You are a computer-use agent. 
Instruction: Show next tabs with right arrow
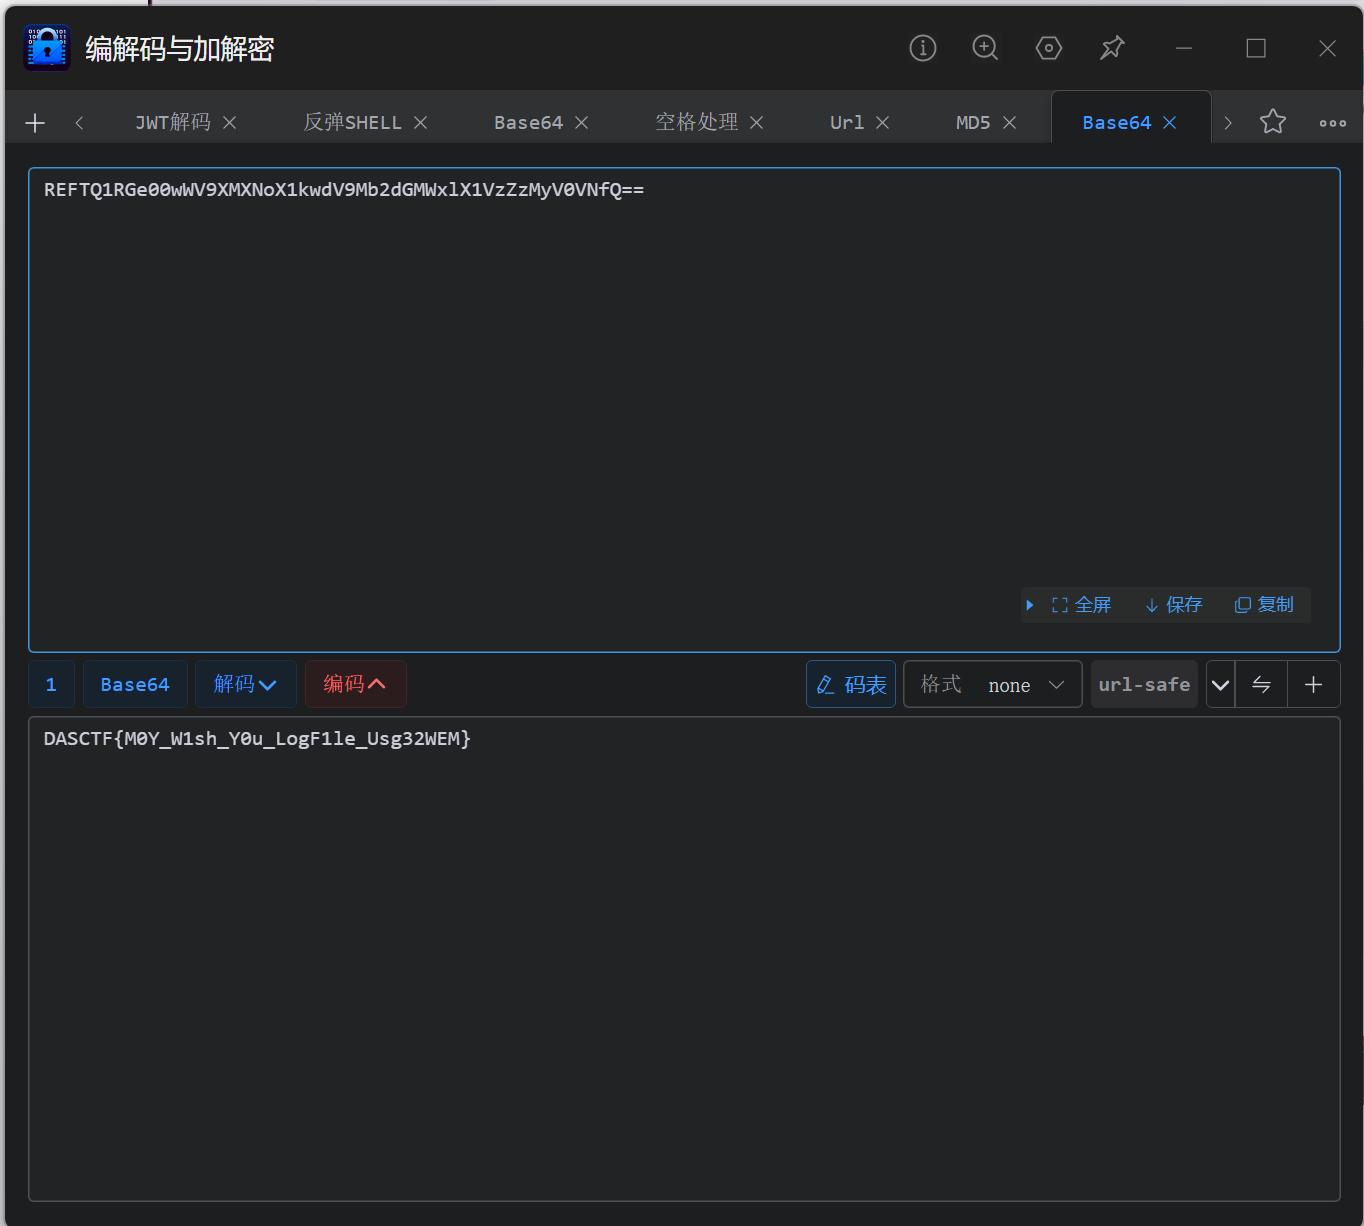click(1228, 123)
